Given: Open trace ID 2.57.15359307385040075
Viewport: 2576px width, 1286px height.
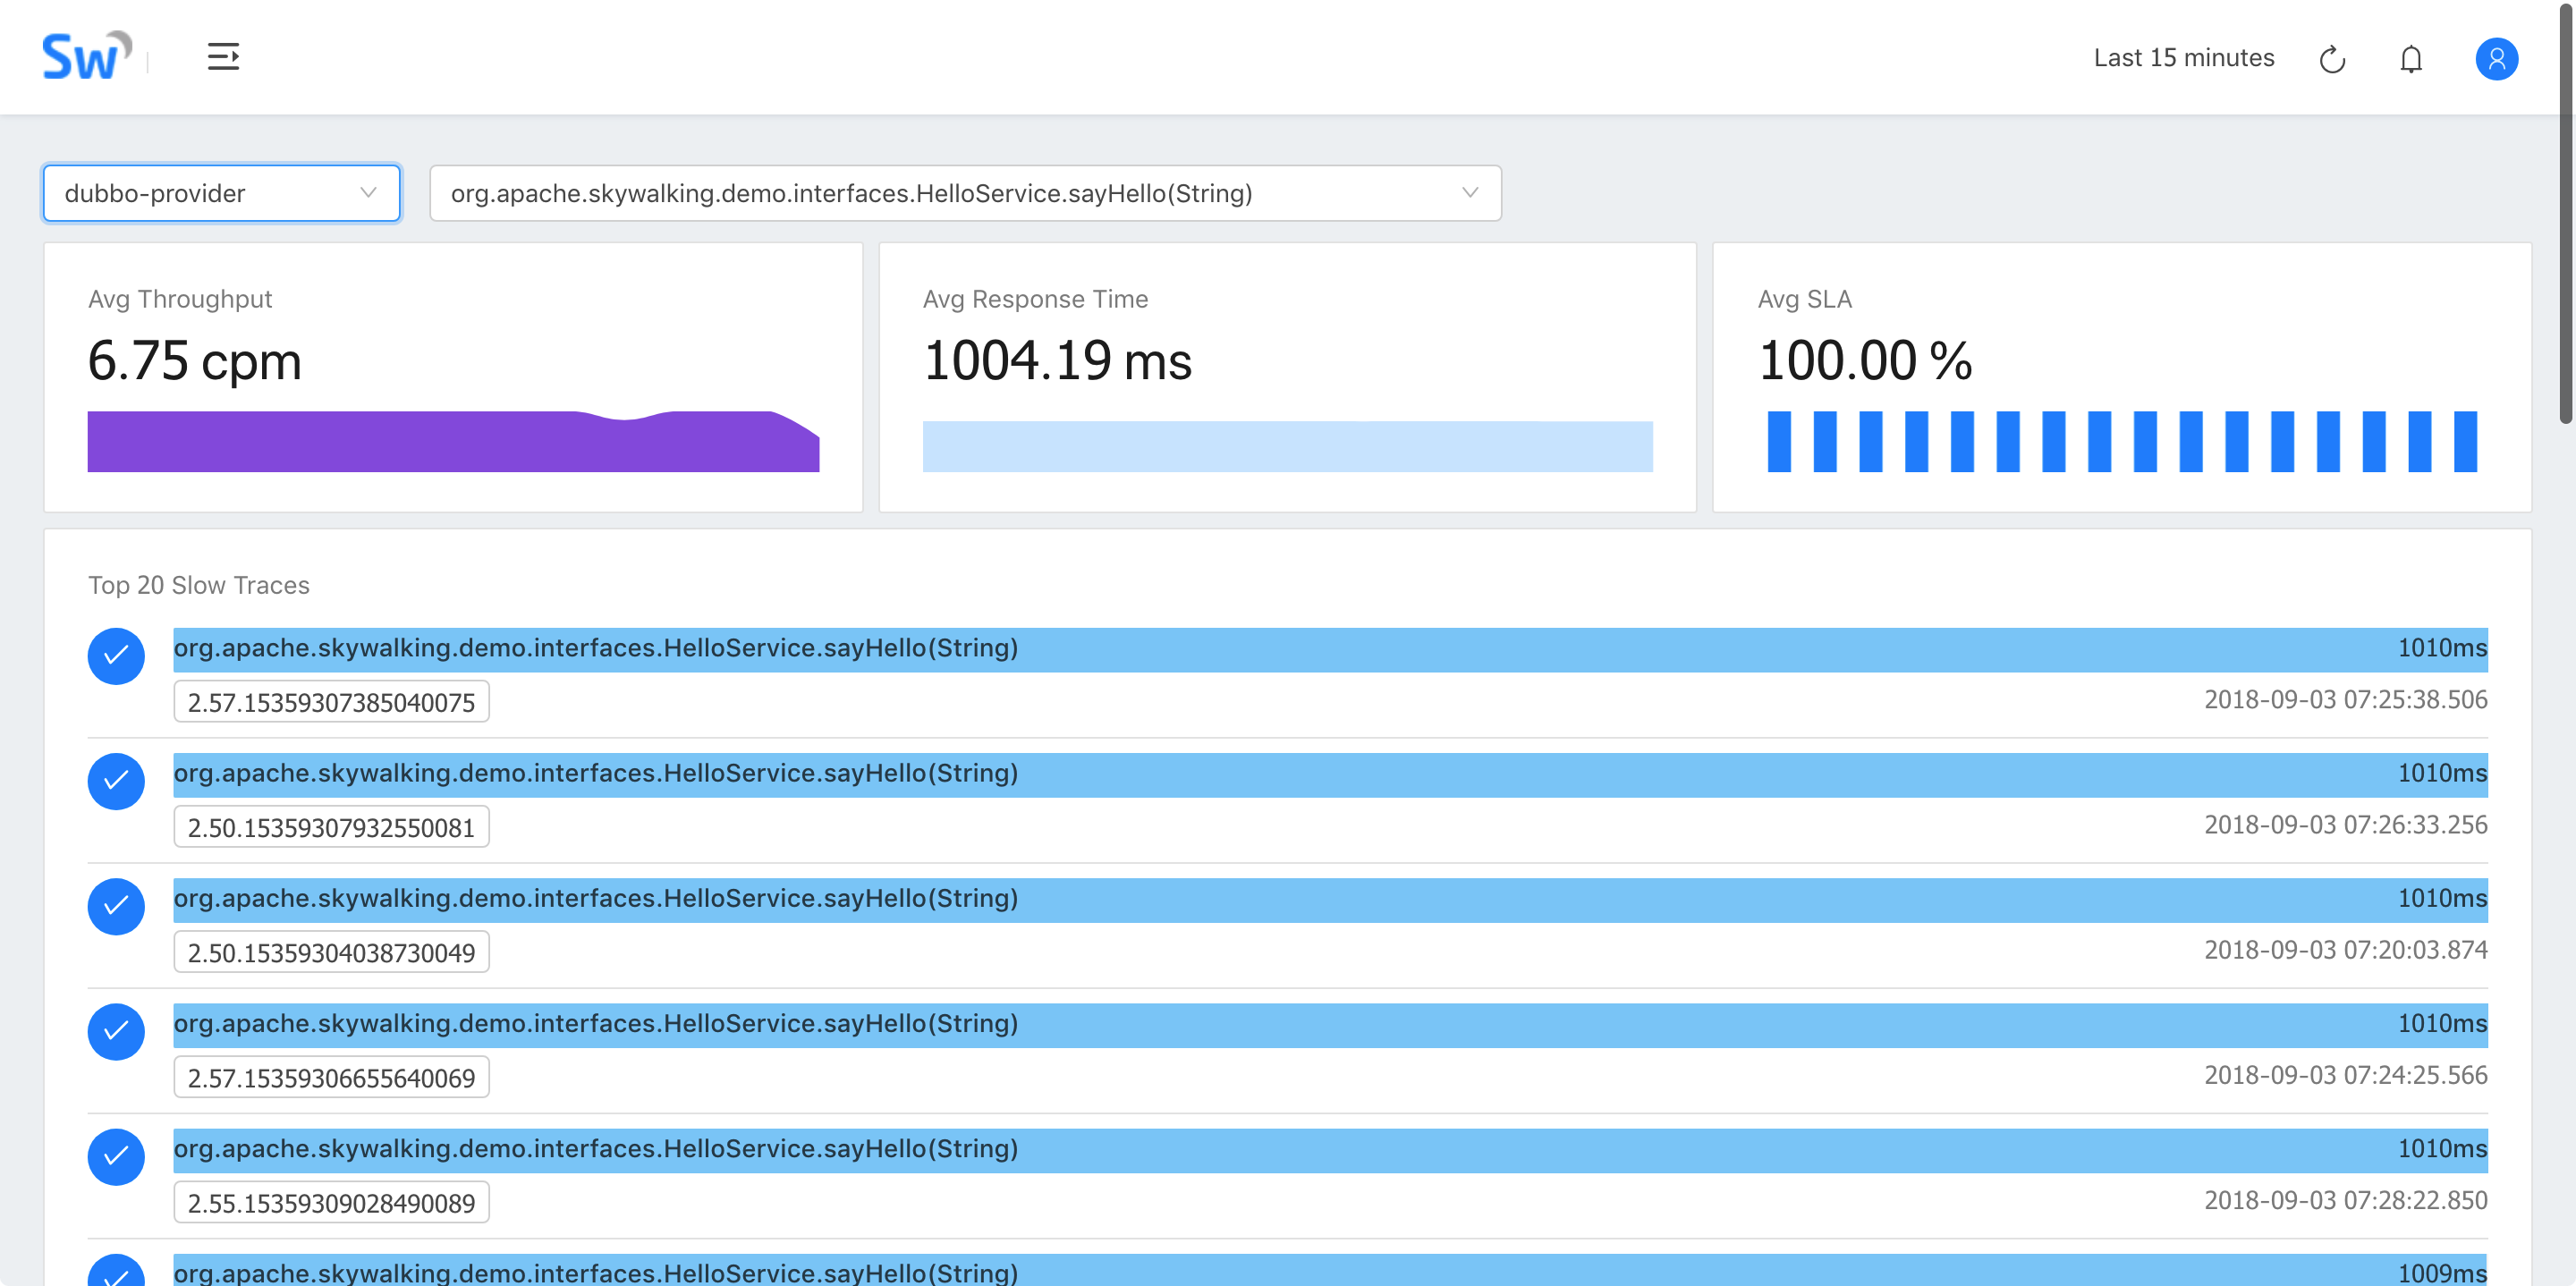Looking at the screenshot, I should pyautogui.click(x=331, y=702).
